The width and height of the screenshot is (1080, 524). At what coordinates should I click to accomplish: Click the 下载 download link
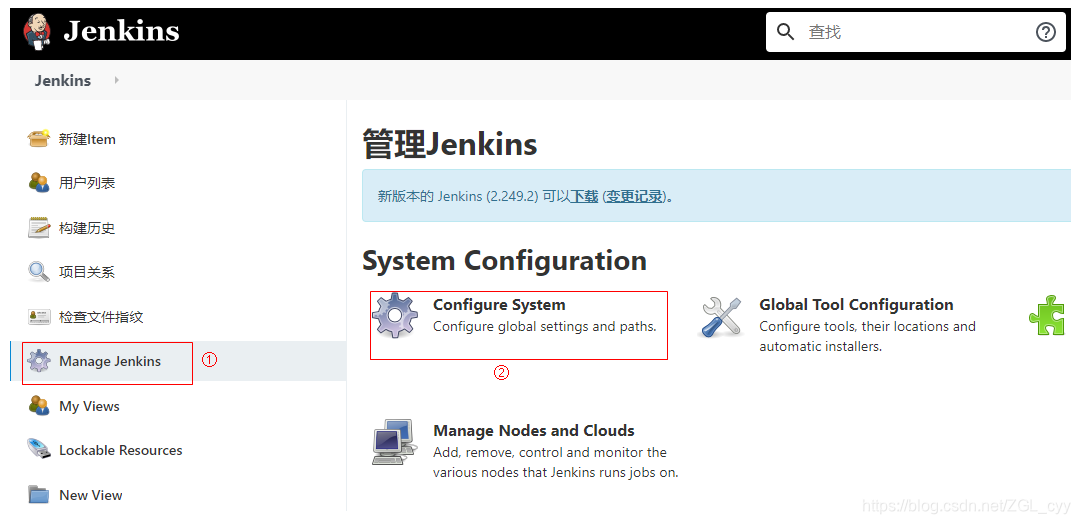coord(584,196)
